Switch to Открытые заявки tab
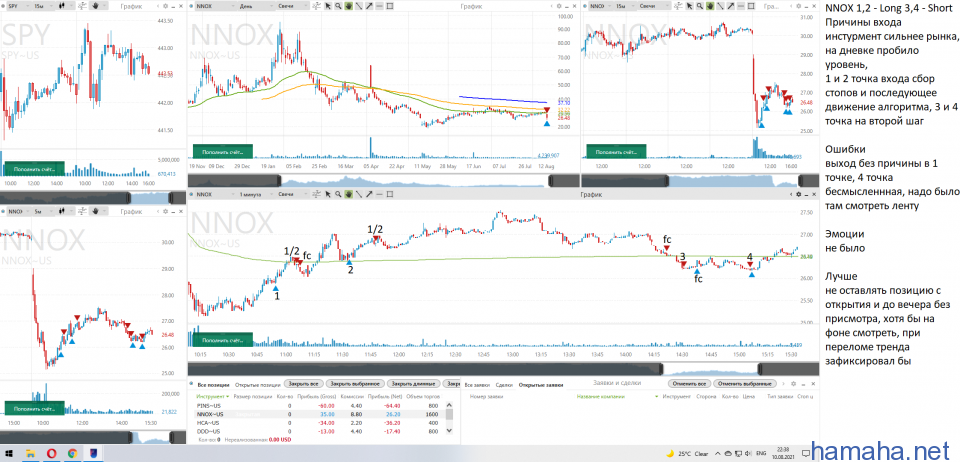960x462 pixels. click(x=541, y=384)
